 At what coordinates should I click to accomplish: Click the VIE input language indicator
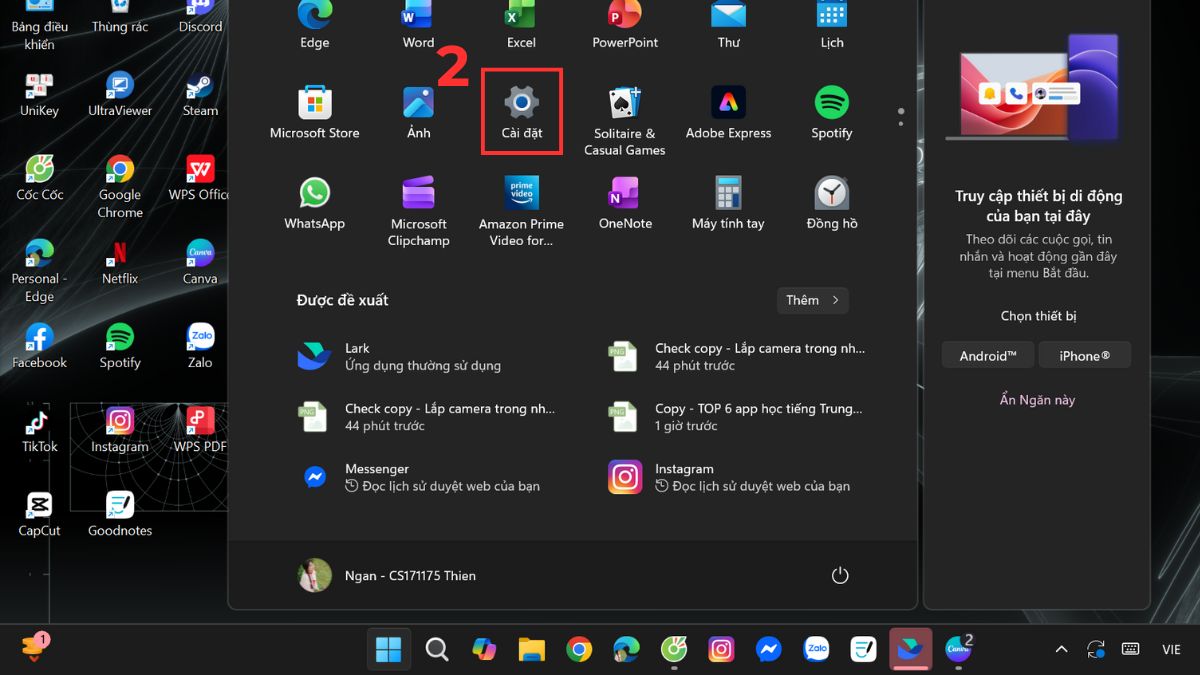click(1171, 649)
